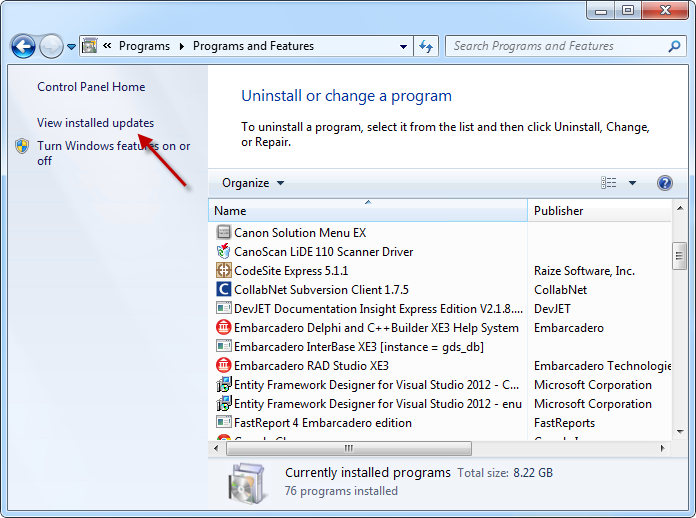Maximize the Programs and Features window
The height and width of the screenshot is (518, 696).
[x=628, y=11]
